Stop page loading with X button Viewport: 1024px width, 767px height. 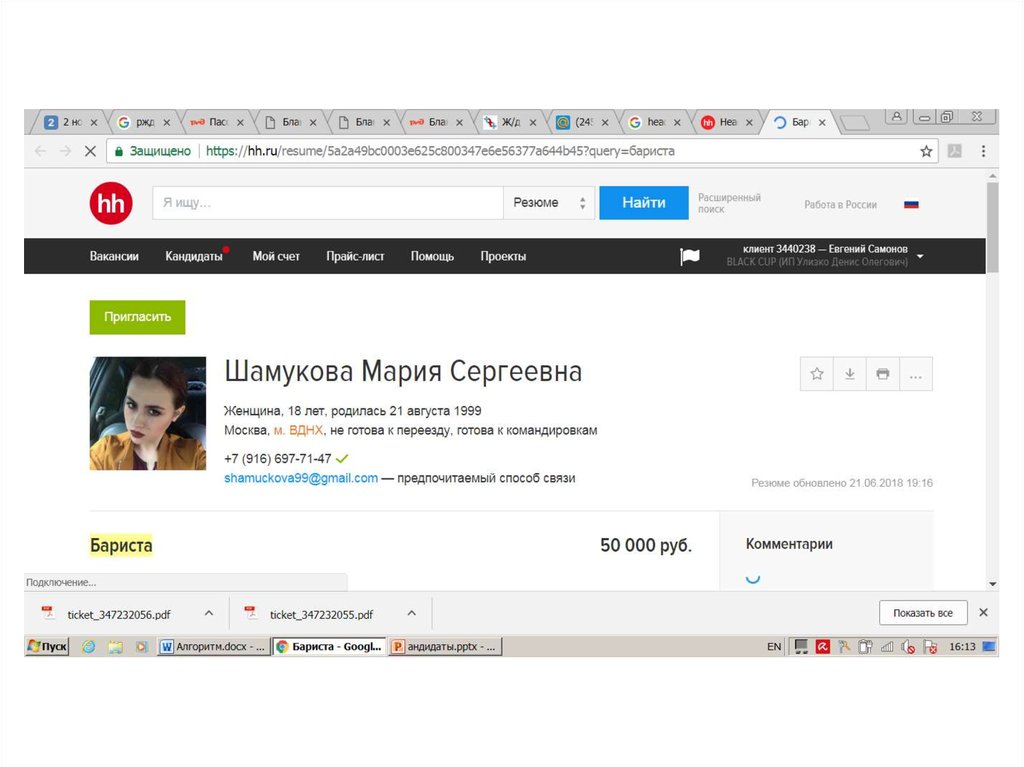[x=89, y=151]
